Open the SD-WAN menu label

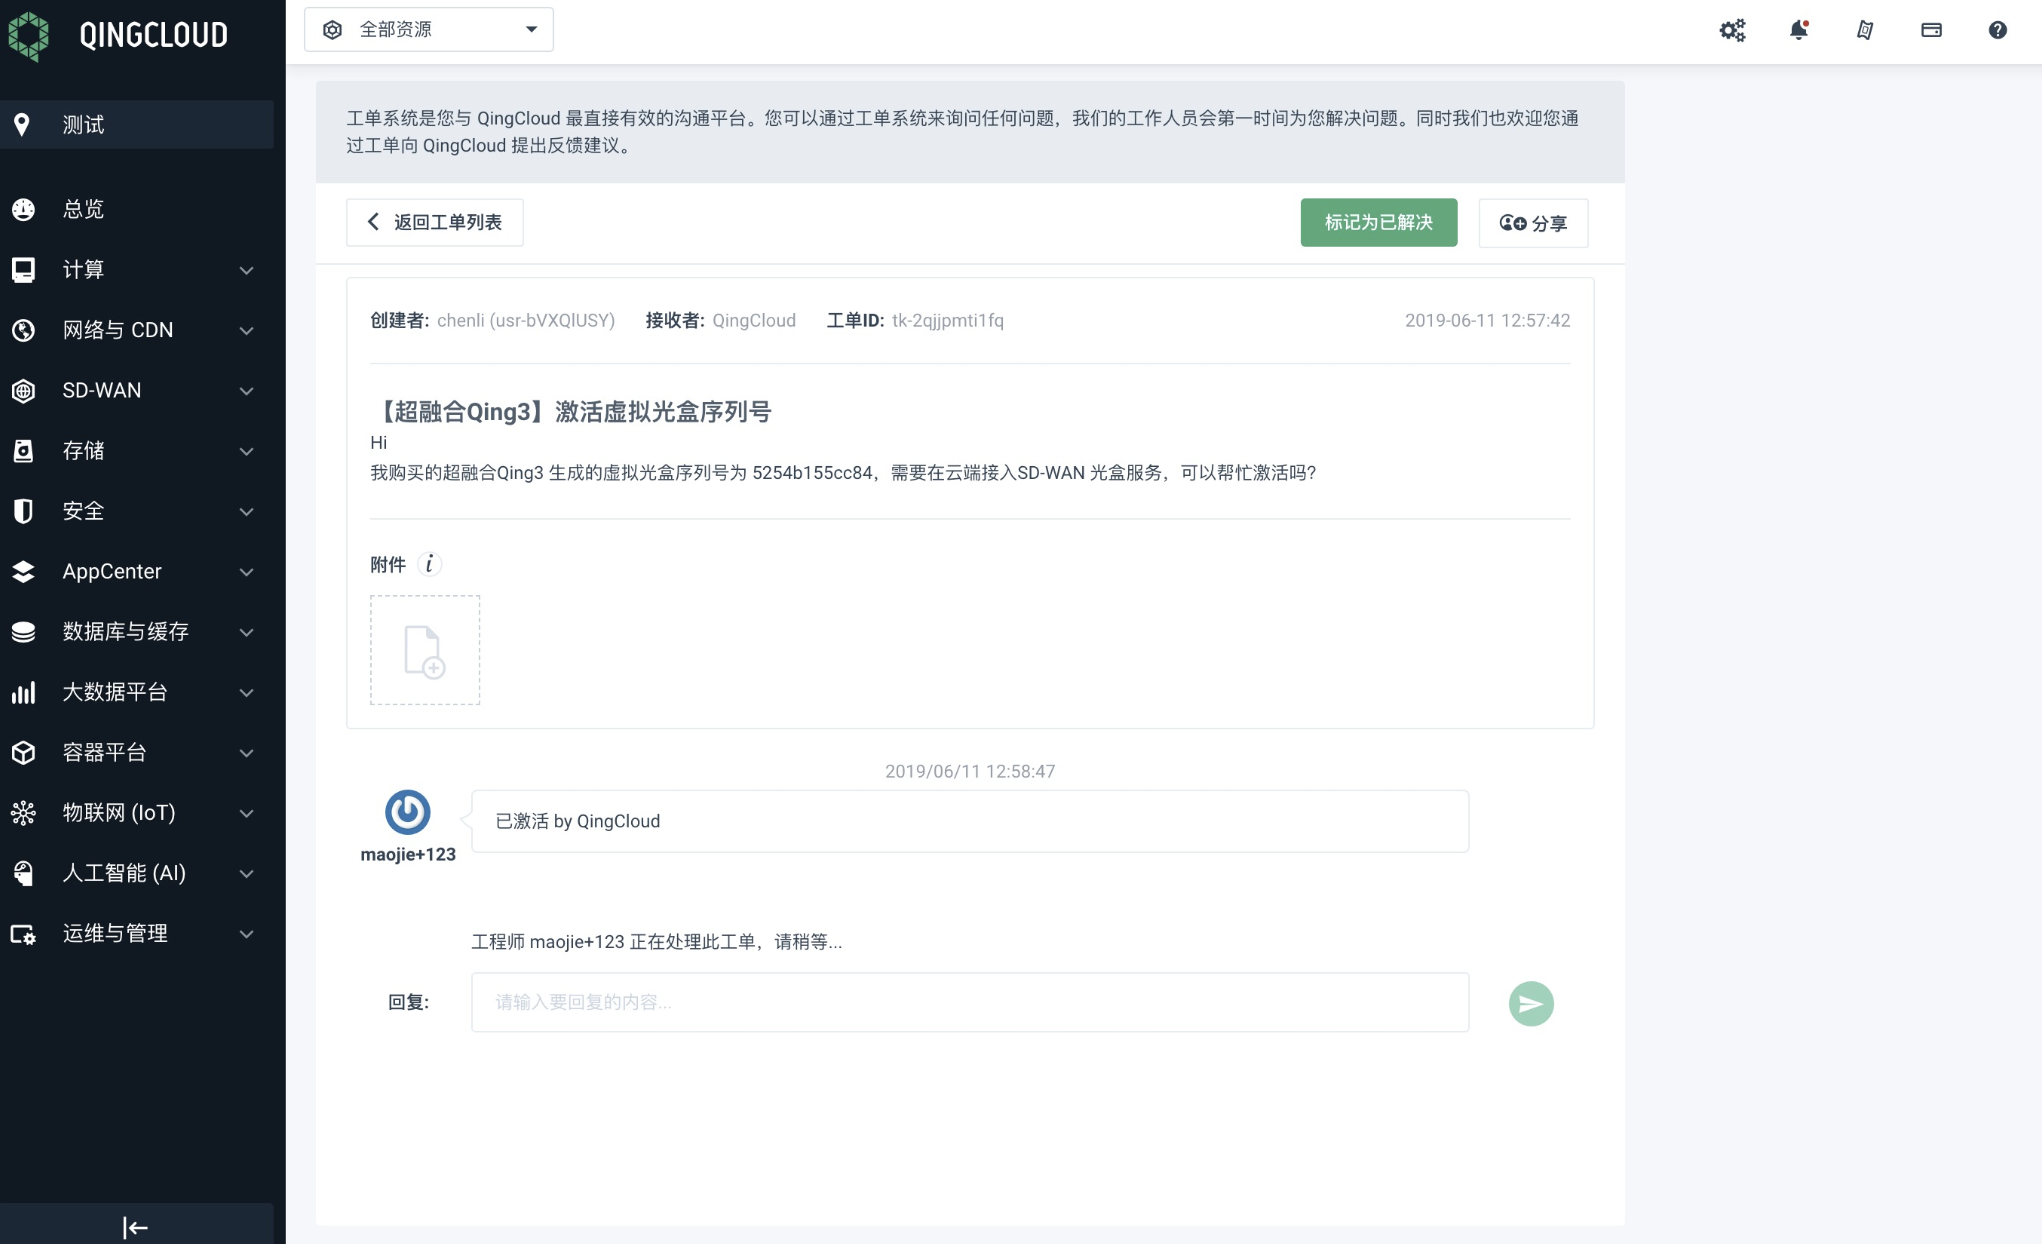(x=102, y=390)
